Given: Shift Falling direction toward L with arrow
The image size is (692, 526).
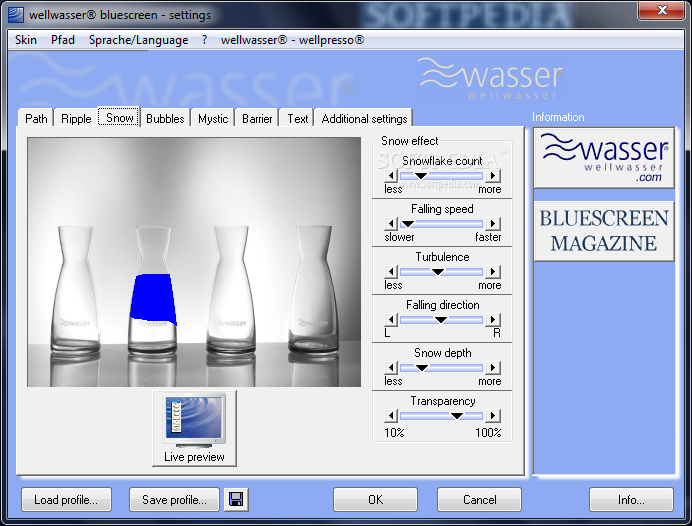Looking at the screenshot, I should [x=391, y=319].
